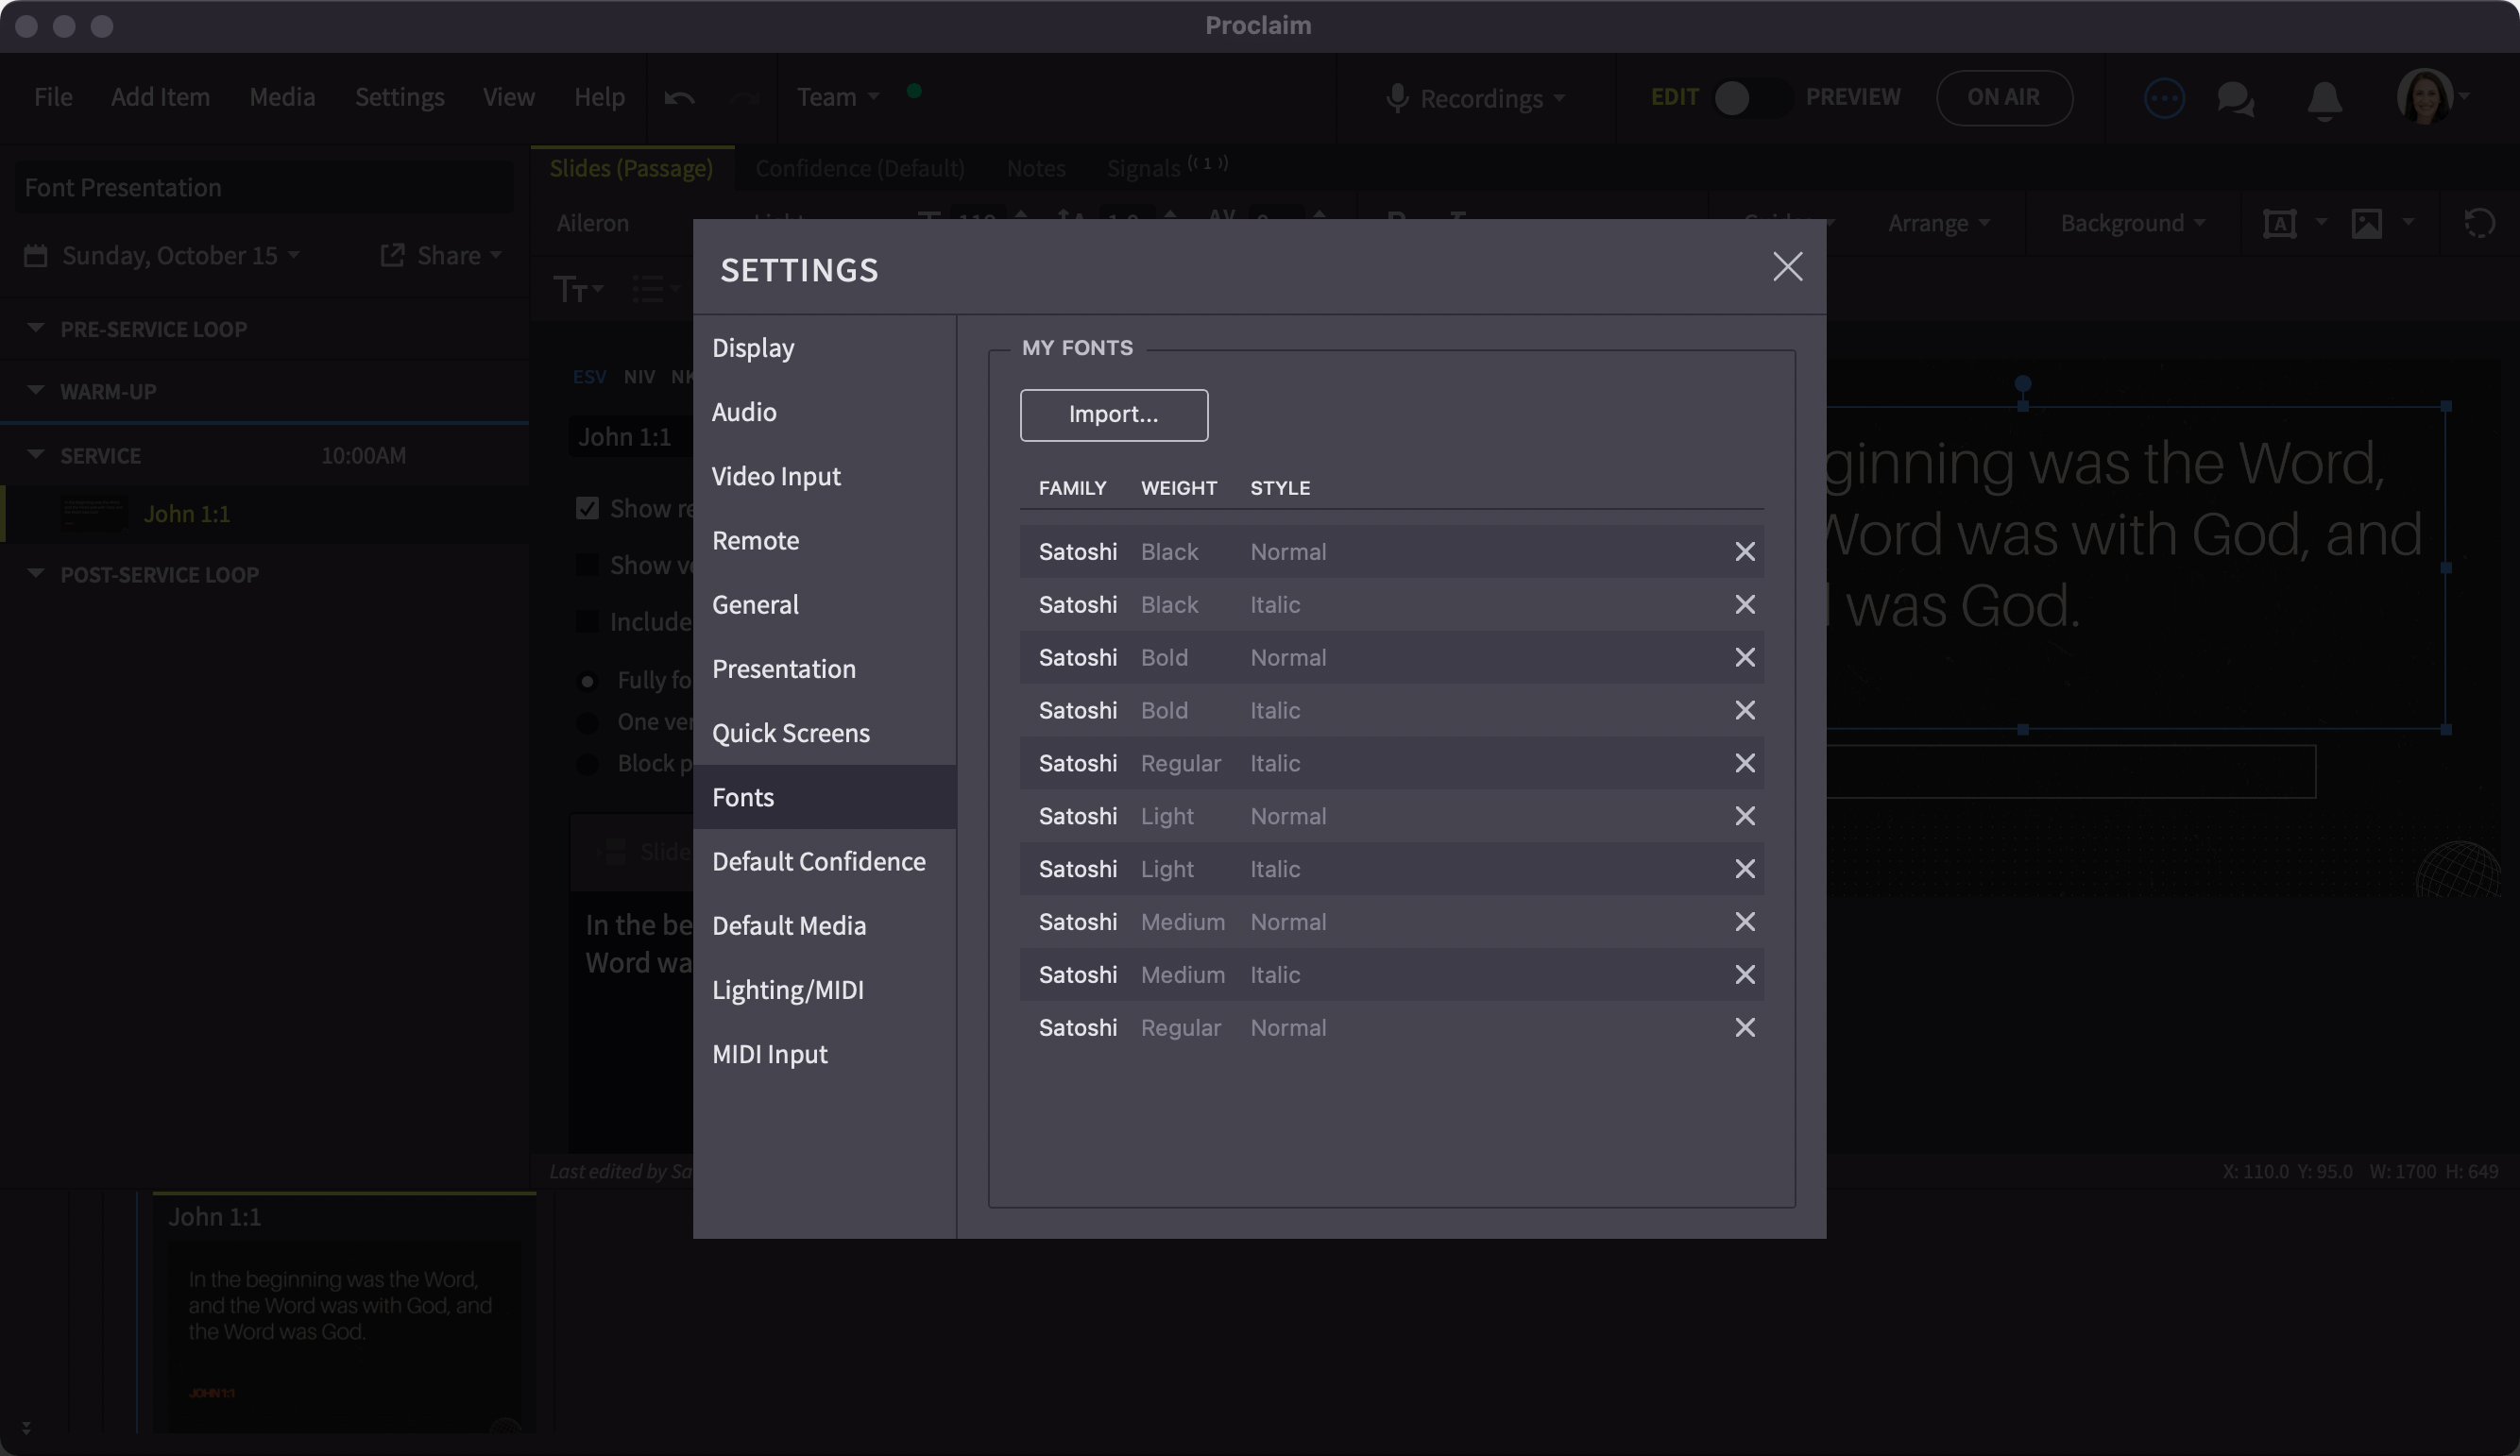This screenshot has height=1456, width=2520.
Task: Collapse the WARM-UP section
Action: (x=35, y=389)
